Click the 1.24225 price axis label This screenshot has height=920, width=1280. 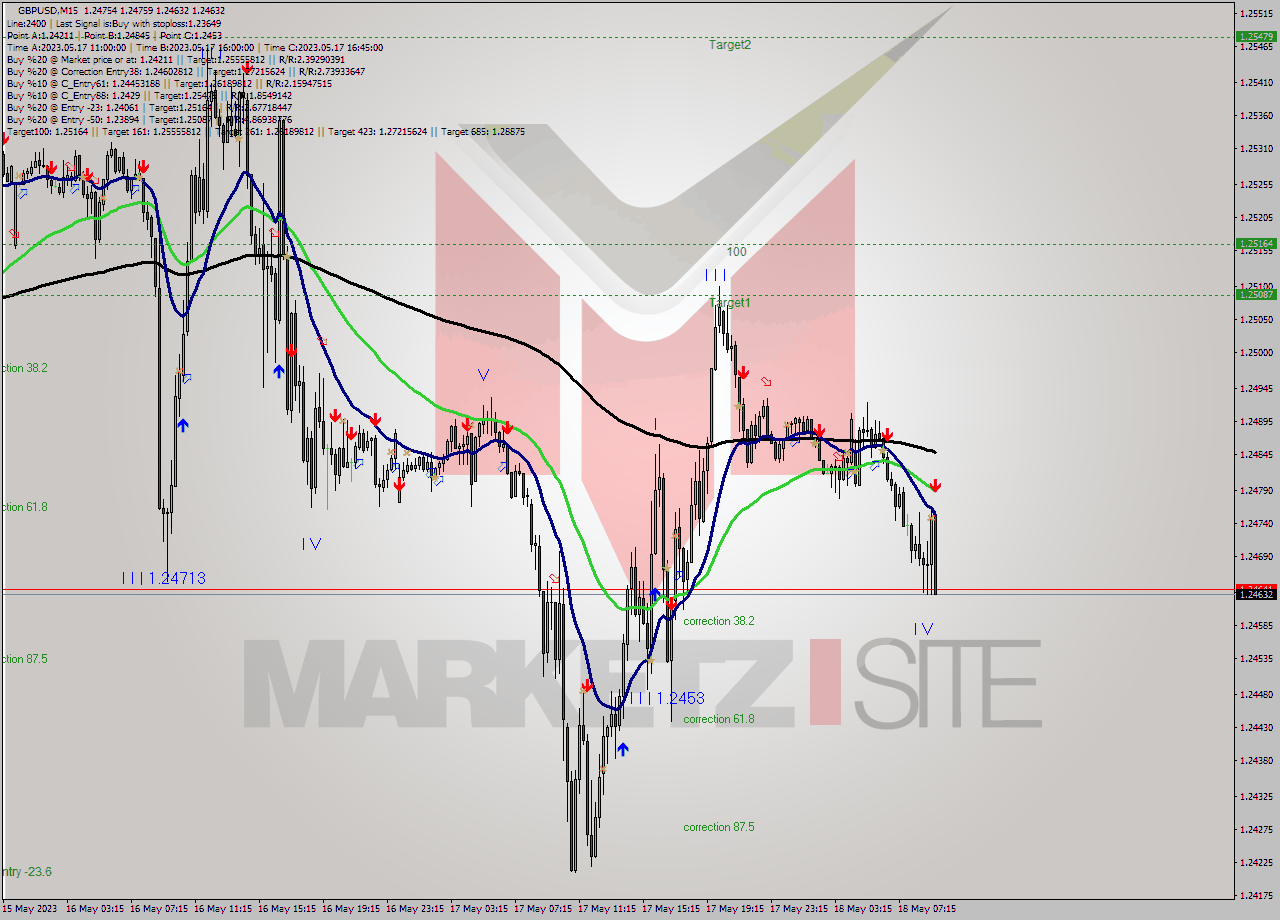pyautogui.click(x=1256, y=863)
